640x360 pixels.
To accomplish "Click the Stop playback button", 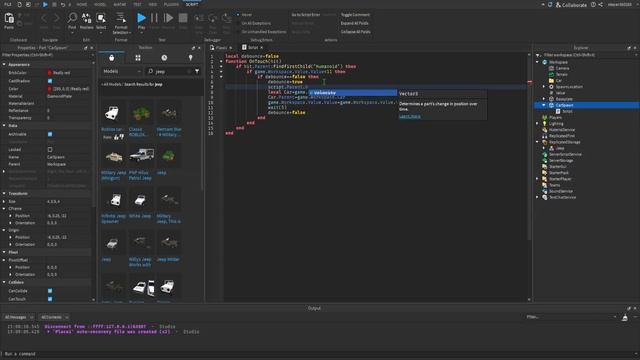I will click(x=183, y=18).
